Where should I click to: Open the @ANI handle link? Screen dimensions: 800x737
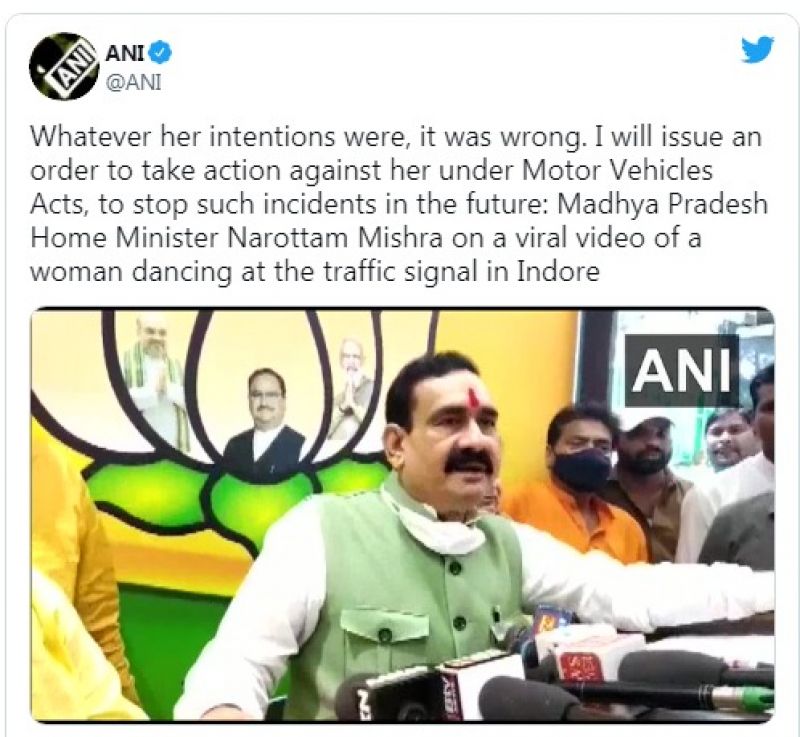pyautogui.click(x=133, y=82)
